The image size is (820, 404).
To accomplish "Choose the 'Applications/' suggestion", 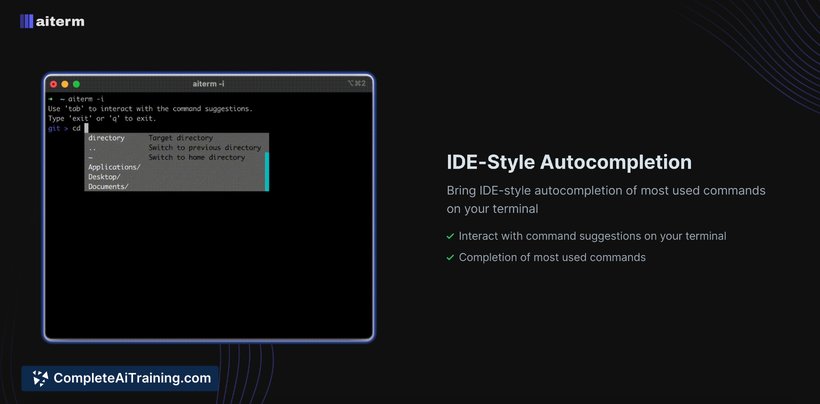I will tap(177, 167).
